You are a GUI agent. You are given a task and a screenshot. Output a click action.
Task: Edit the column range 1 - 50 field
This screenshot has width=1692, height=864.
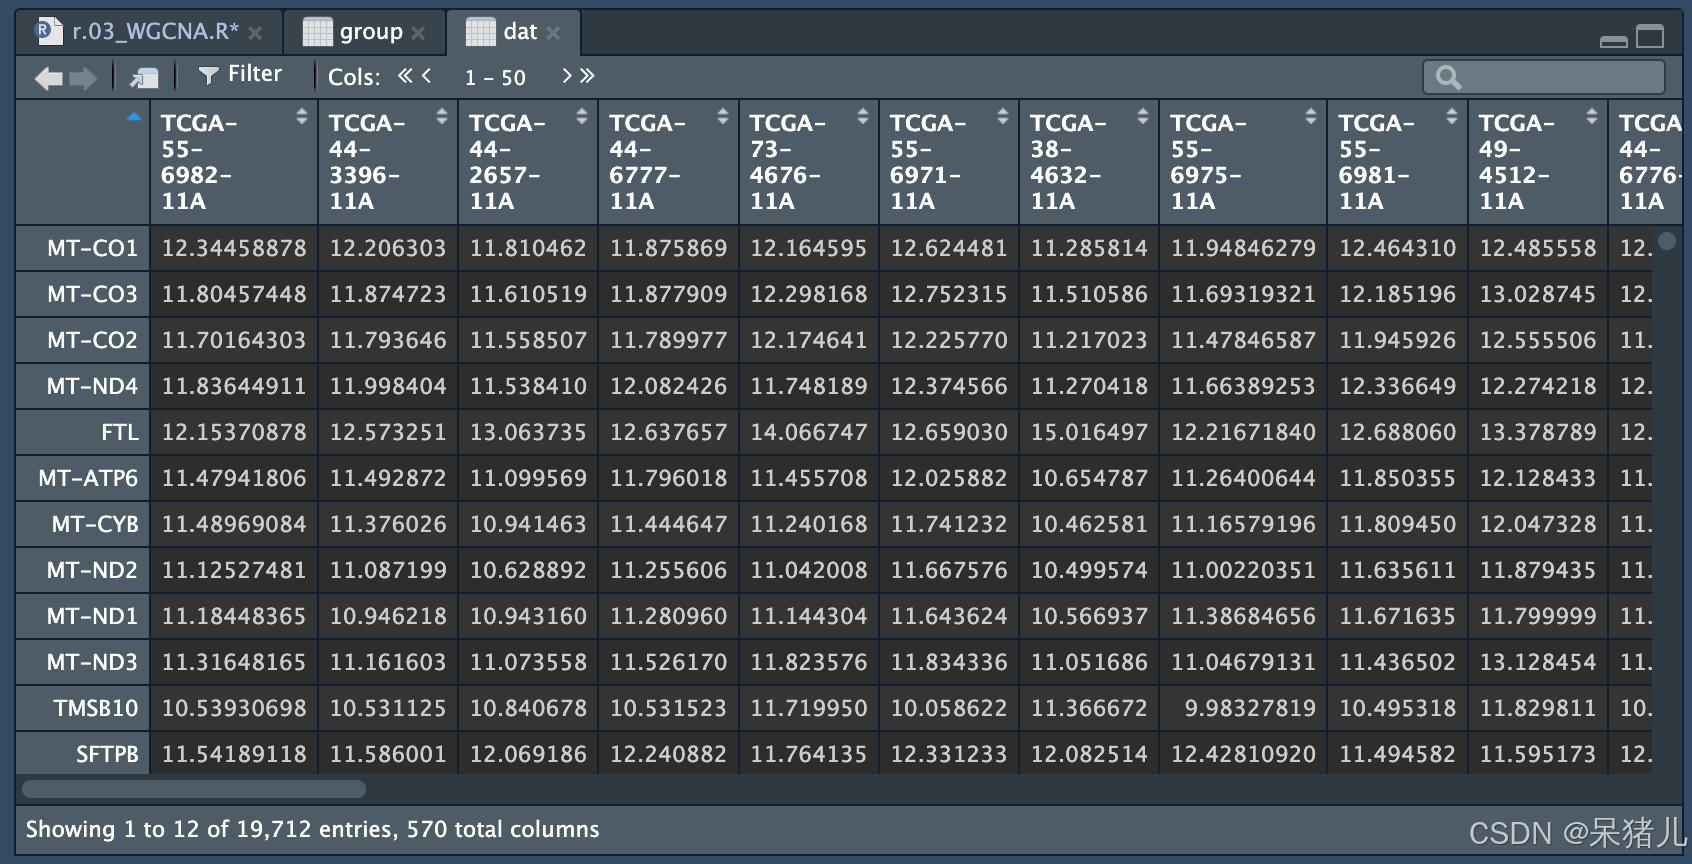pyautogui.click(x=495, y=78)
